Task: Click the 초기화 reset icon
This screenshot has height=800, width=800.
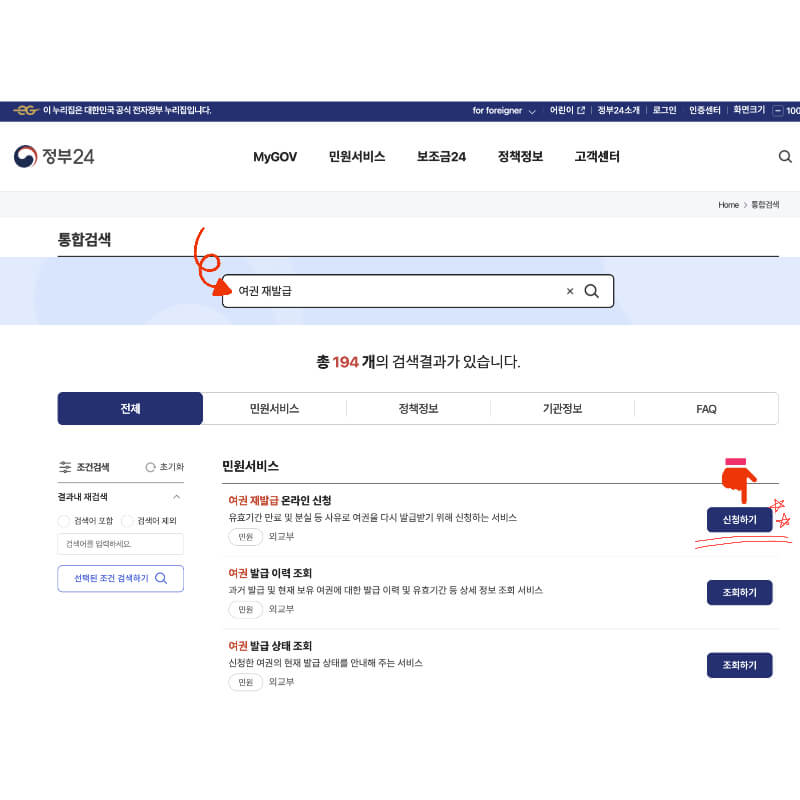Action: [x=151, y=467]
